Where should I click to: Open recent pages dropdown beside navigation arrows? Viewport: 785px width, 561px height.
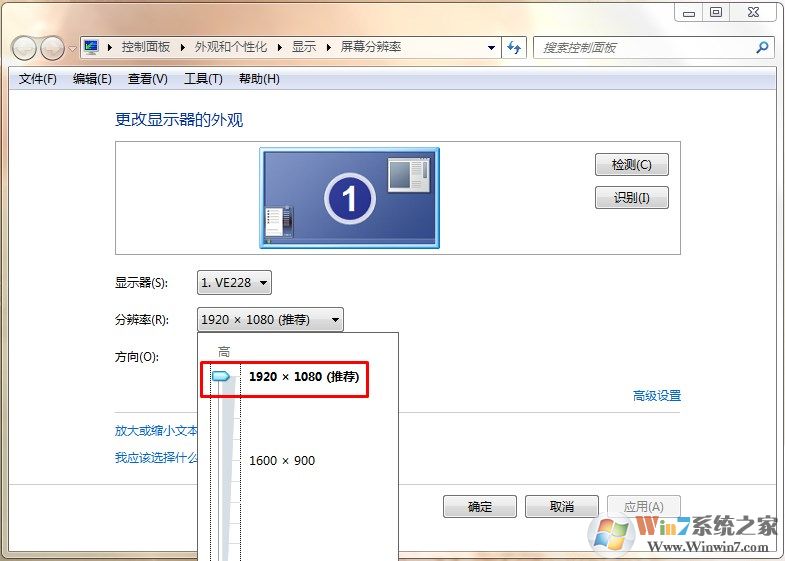[72, 48]
